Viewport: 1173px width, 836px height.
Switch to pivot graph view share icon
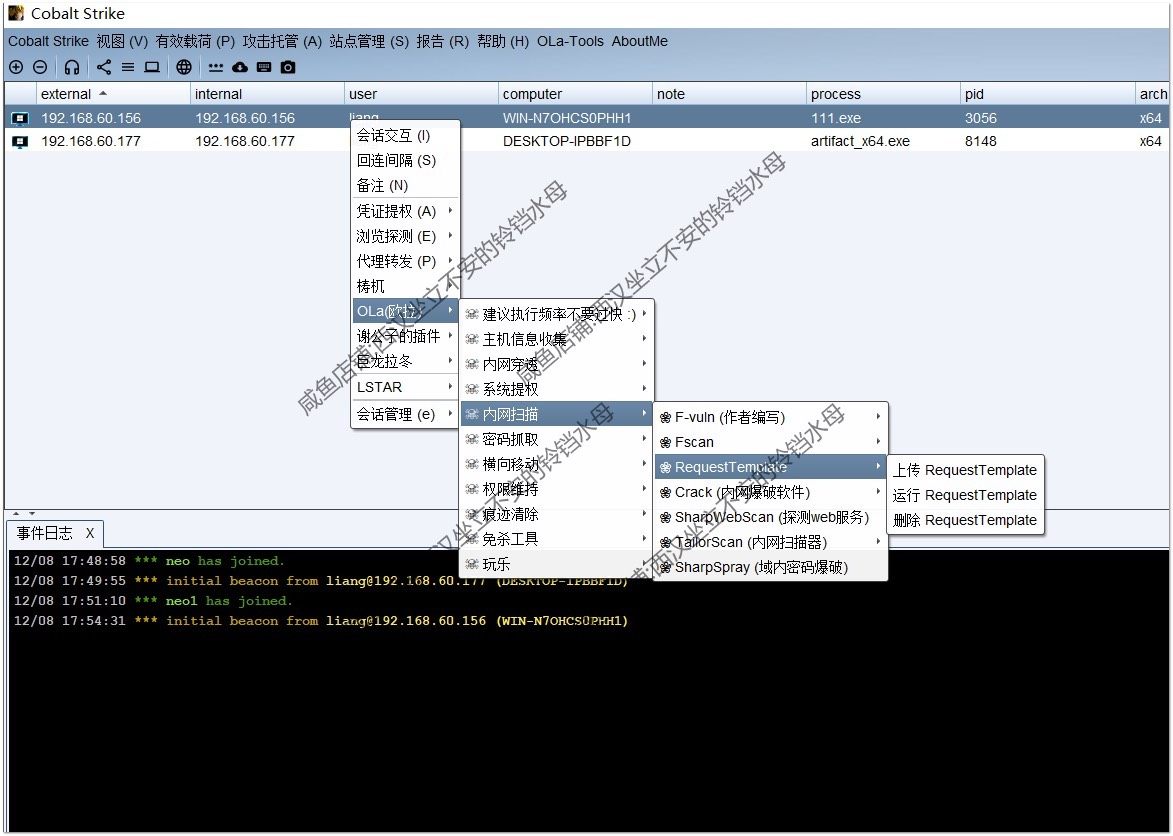[x=104, y=67]
